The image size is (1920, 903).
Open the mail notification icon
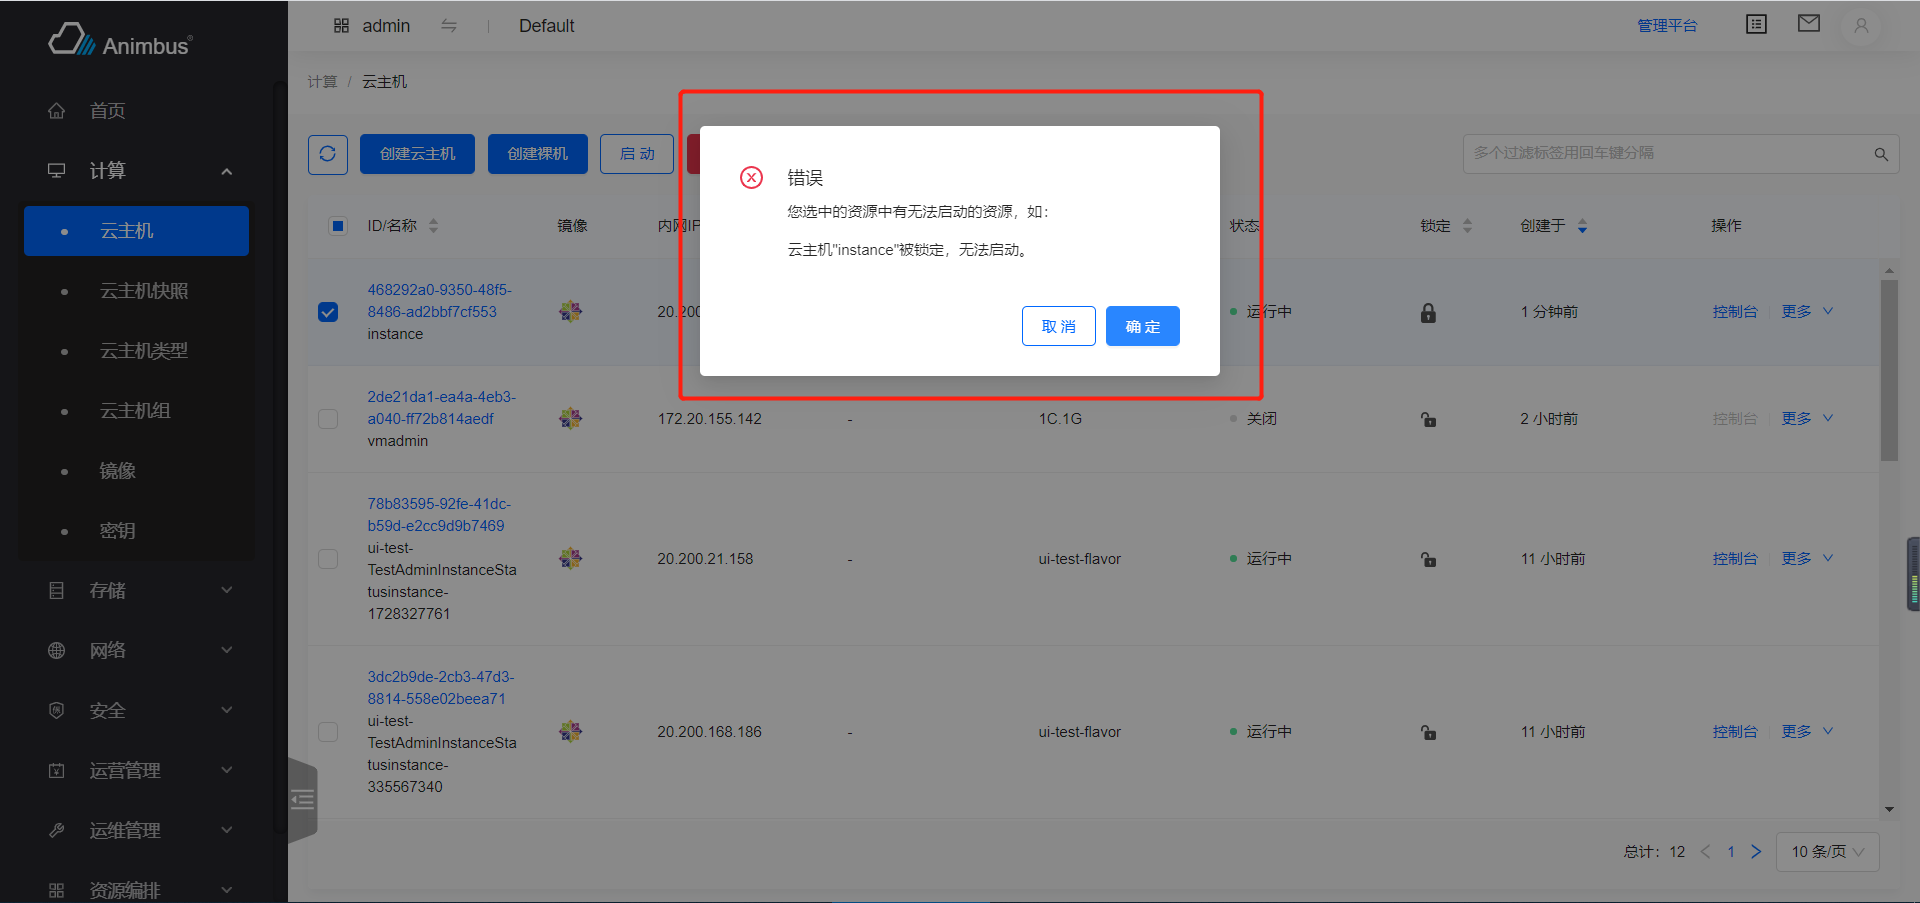tap(1808, 23)
